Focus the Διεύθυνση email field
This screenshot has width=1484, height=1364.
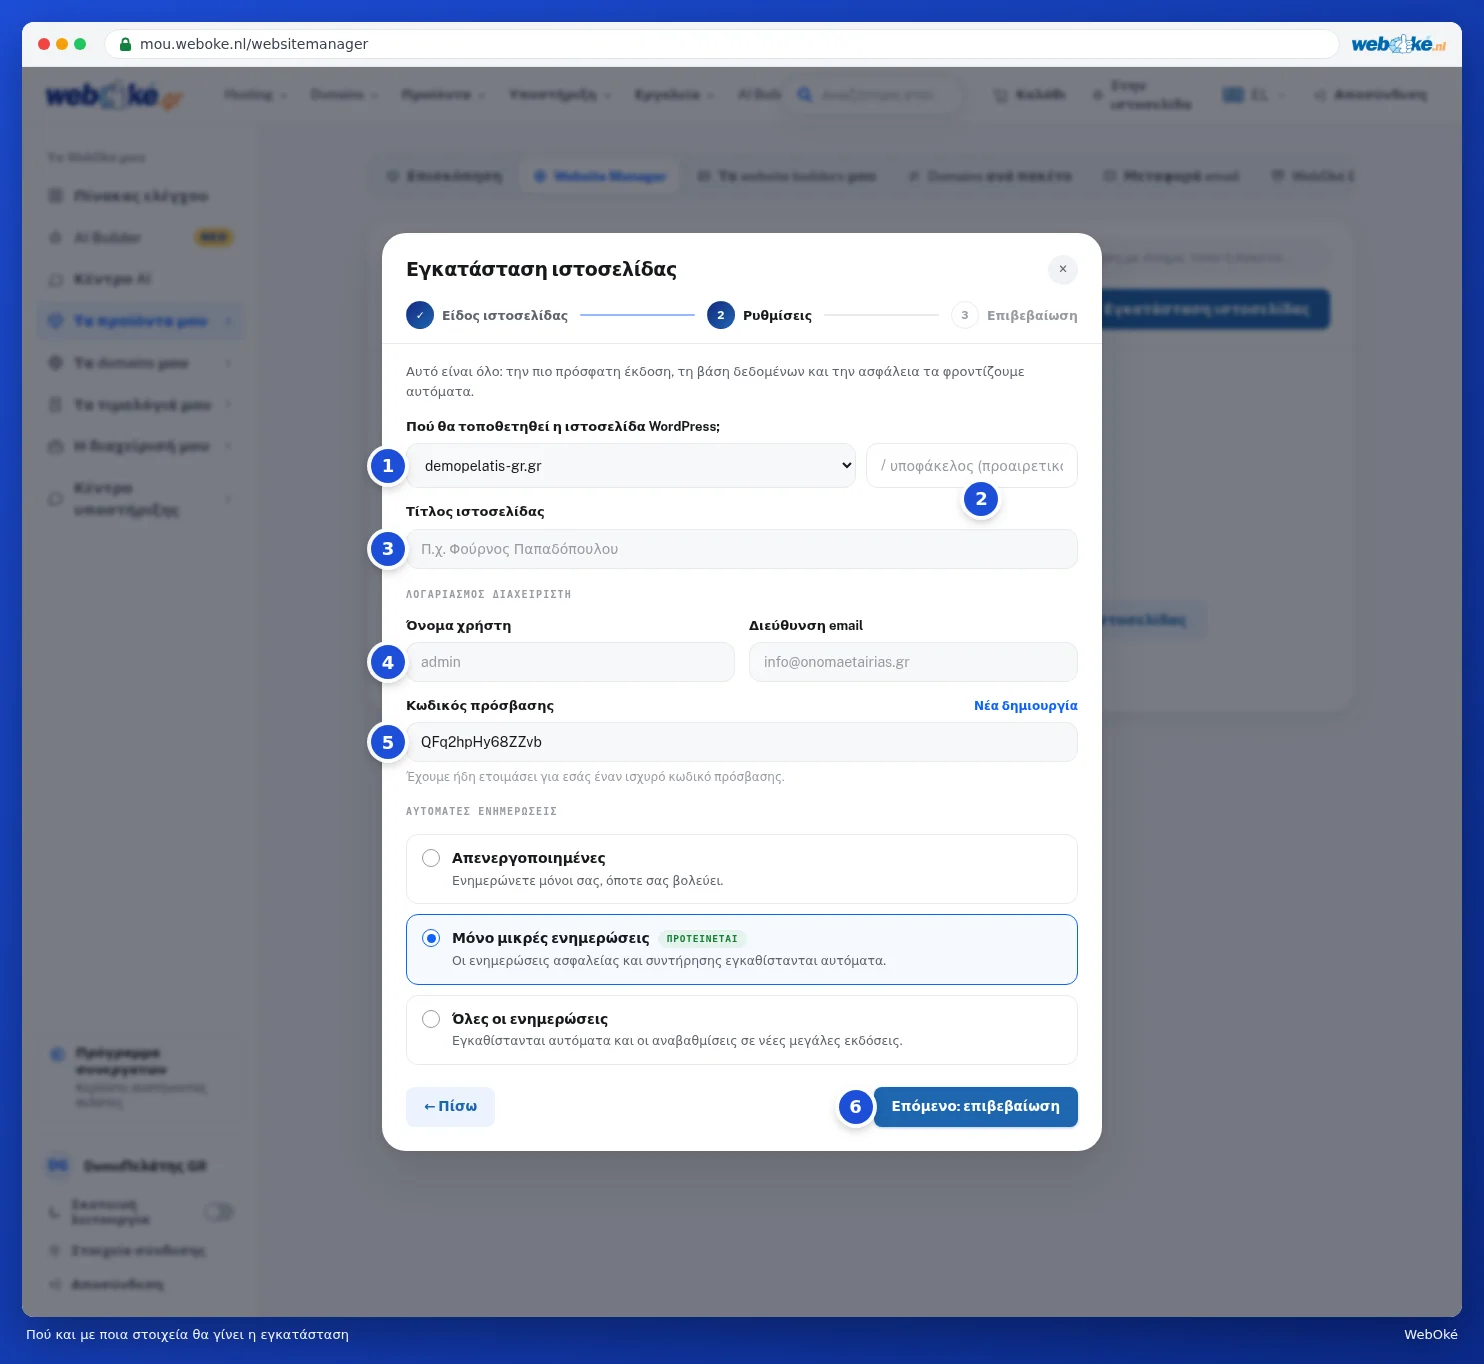[x=913, y=662]
